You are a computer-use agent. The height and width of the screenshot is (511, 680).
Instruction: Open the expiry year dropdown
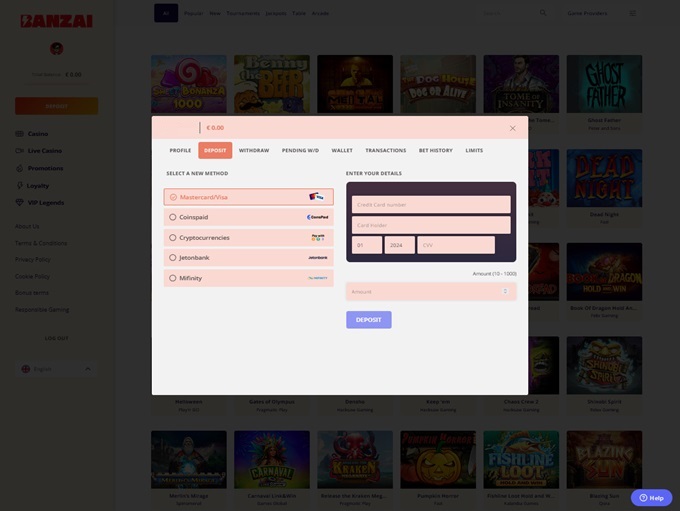pos(399,245)
